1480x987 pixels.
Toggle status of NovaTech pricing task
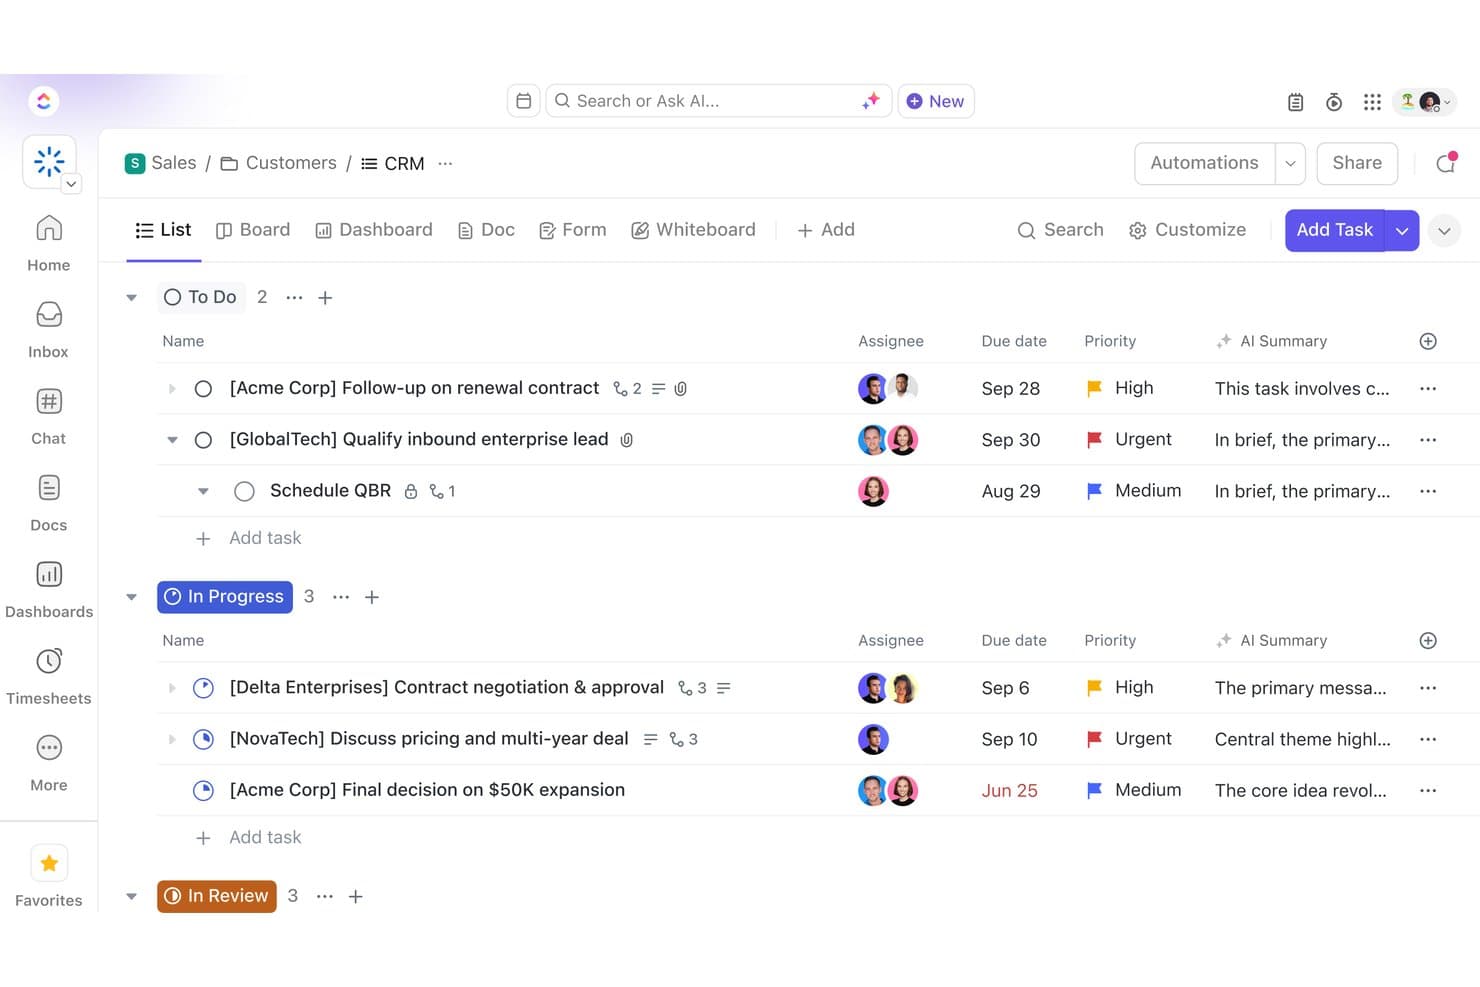coord(203,739)
